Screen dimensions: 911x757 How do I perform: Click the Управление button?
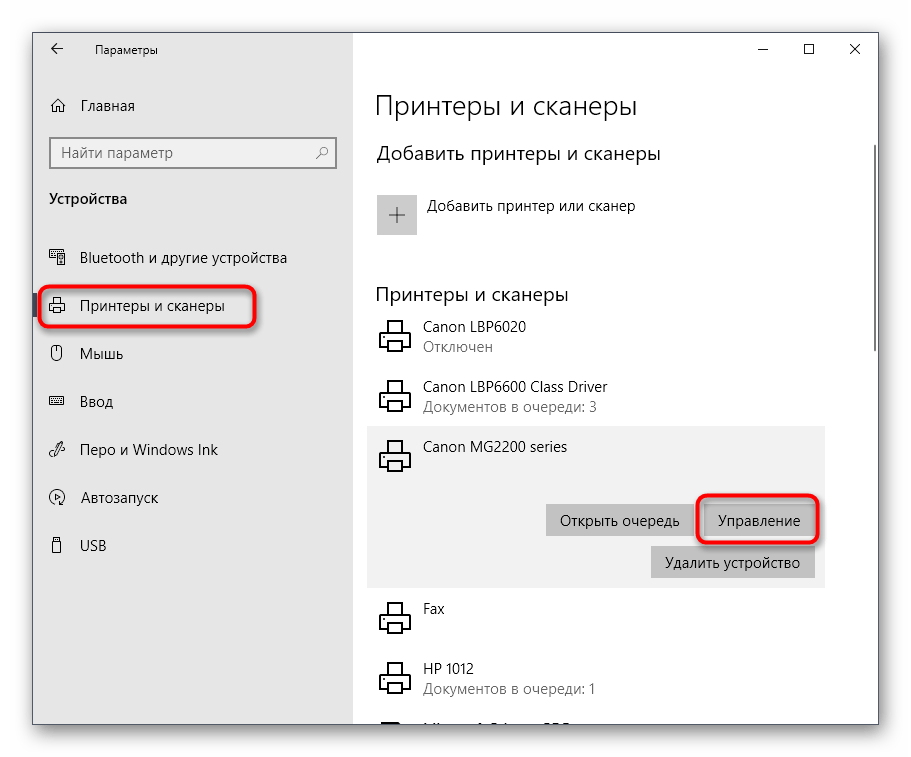click(x=759, y=520)
